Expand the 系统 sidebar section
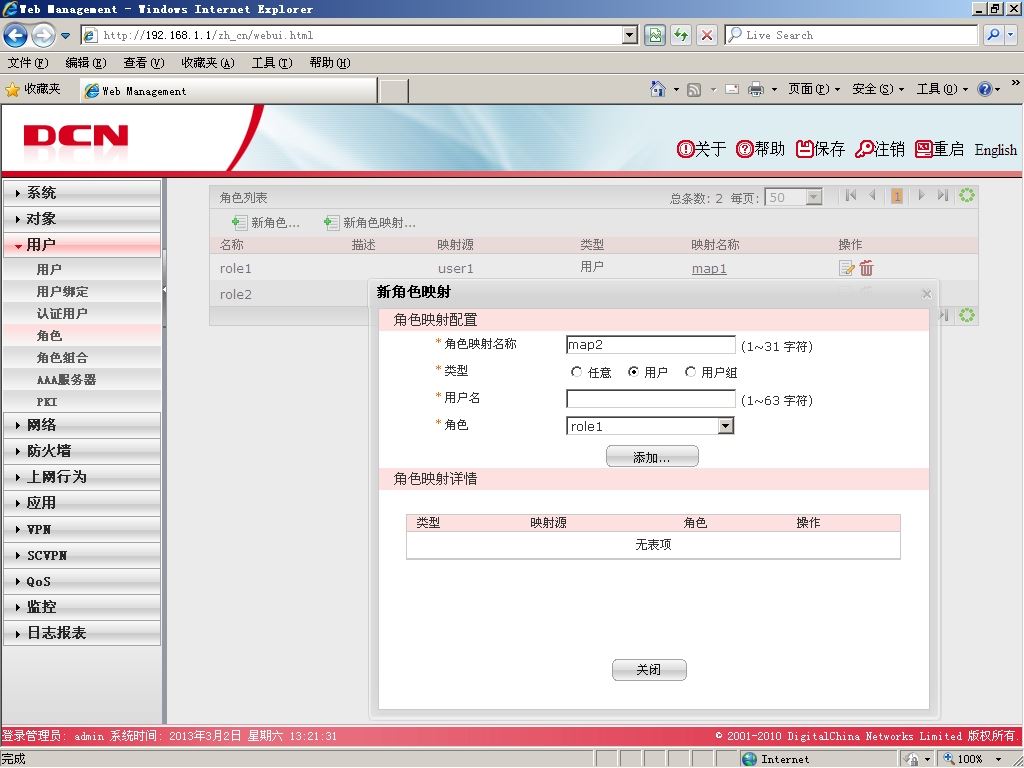 [82, 193]
